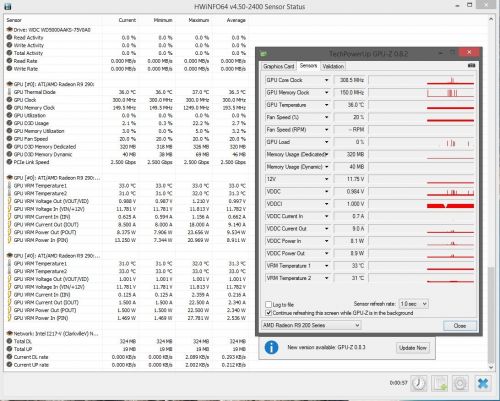The image size is (500, 401).
Task: Select the GPU D3D Memory Dedicated row
Action: tap(126, 146)
